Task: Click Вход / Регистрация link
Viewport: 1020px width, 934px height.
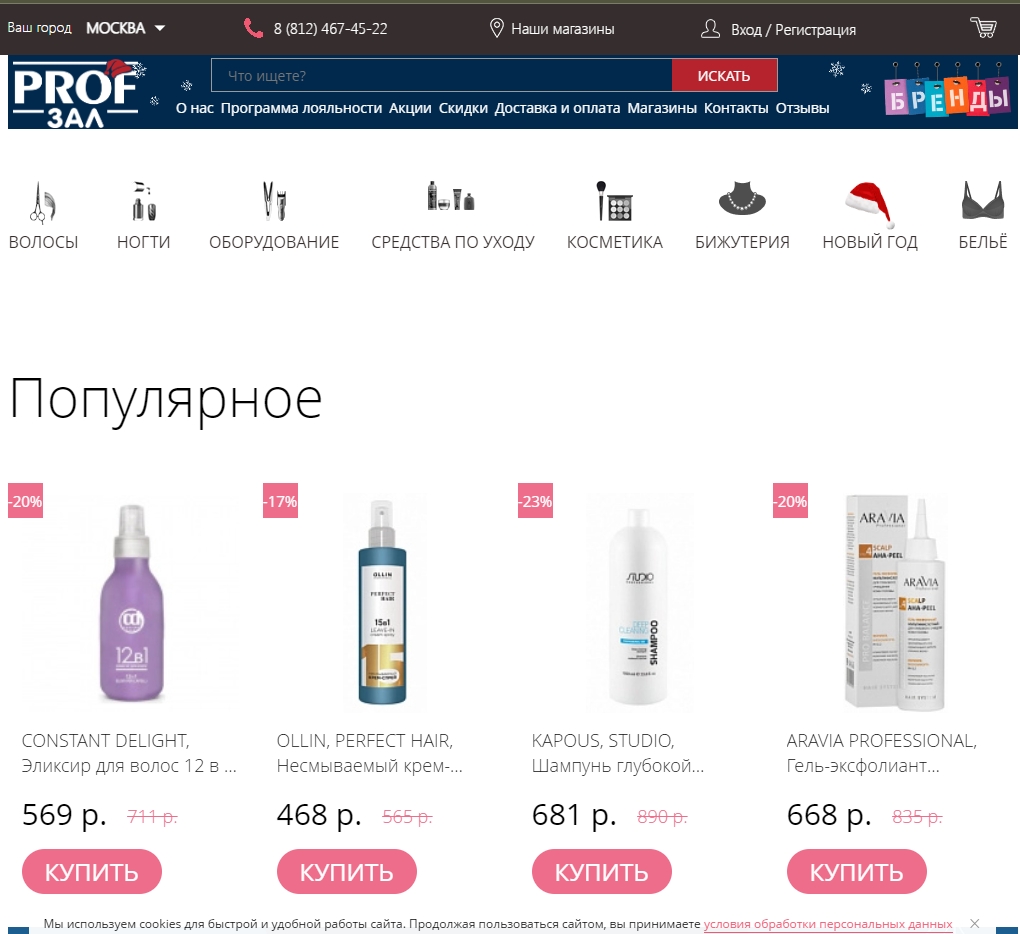Action: [x=793, y=29]
